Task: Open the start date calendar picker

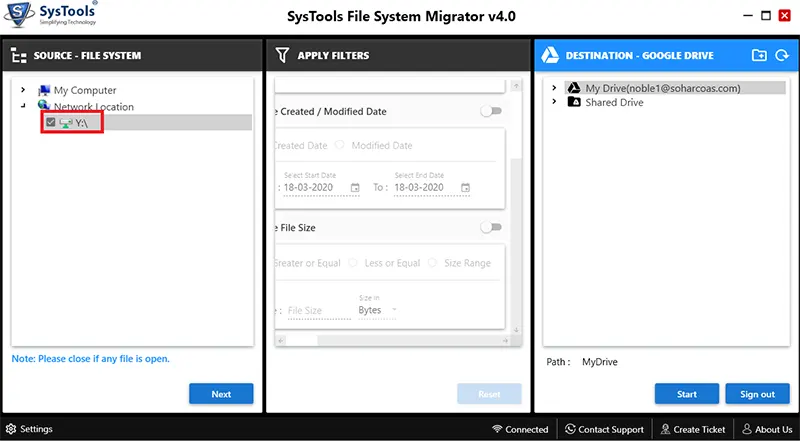Action: point(355,187)
